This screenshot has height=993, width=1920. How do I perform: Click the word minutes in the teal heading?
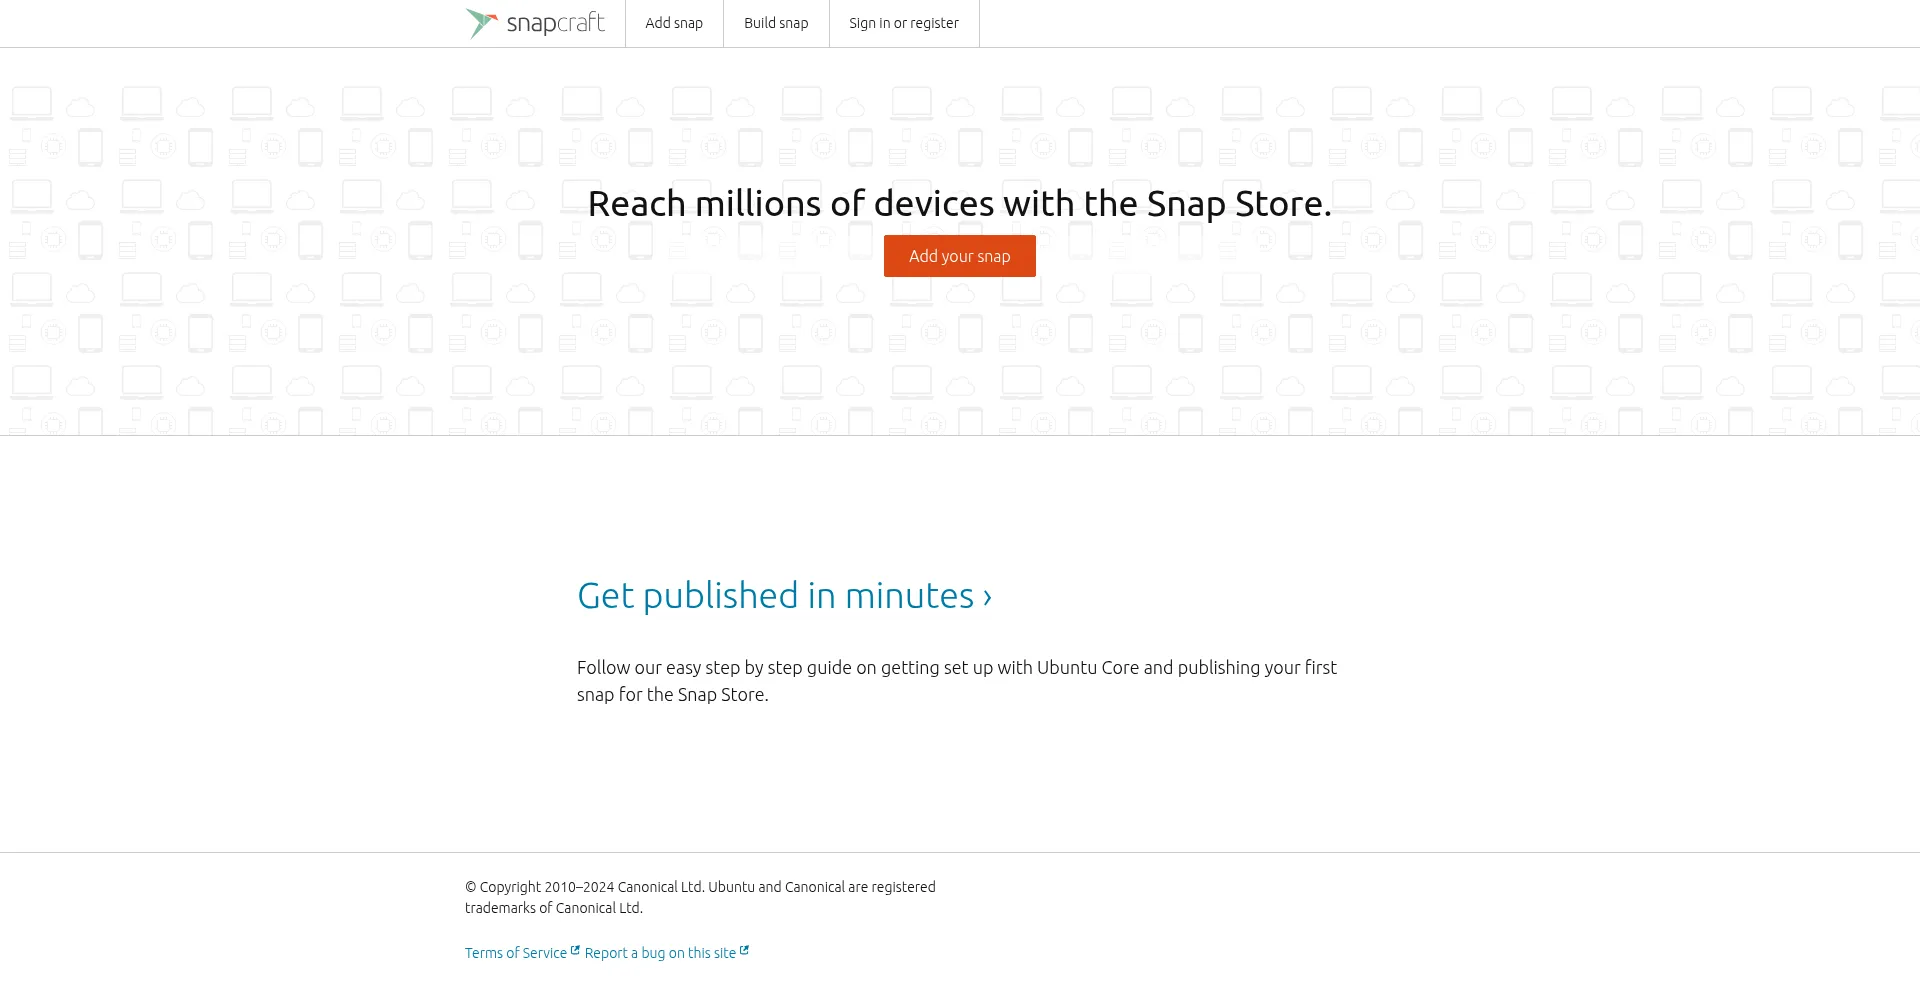[909, 595]
